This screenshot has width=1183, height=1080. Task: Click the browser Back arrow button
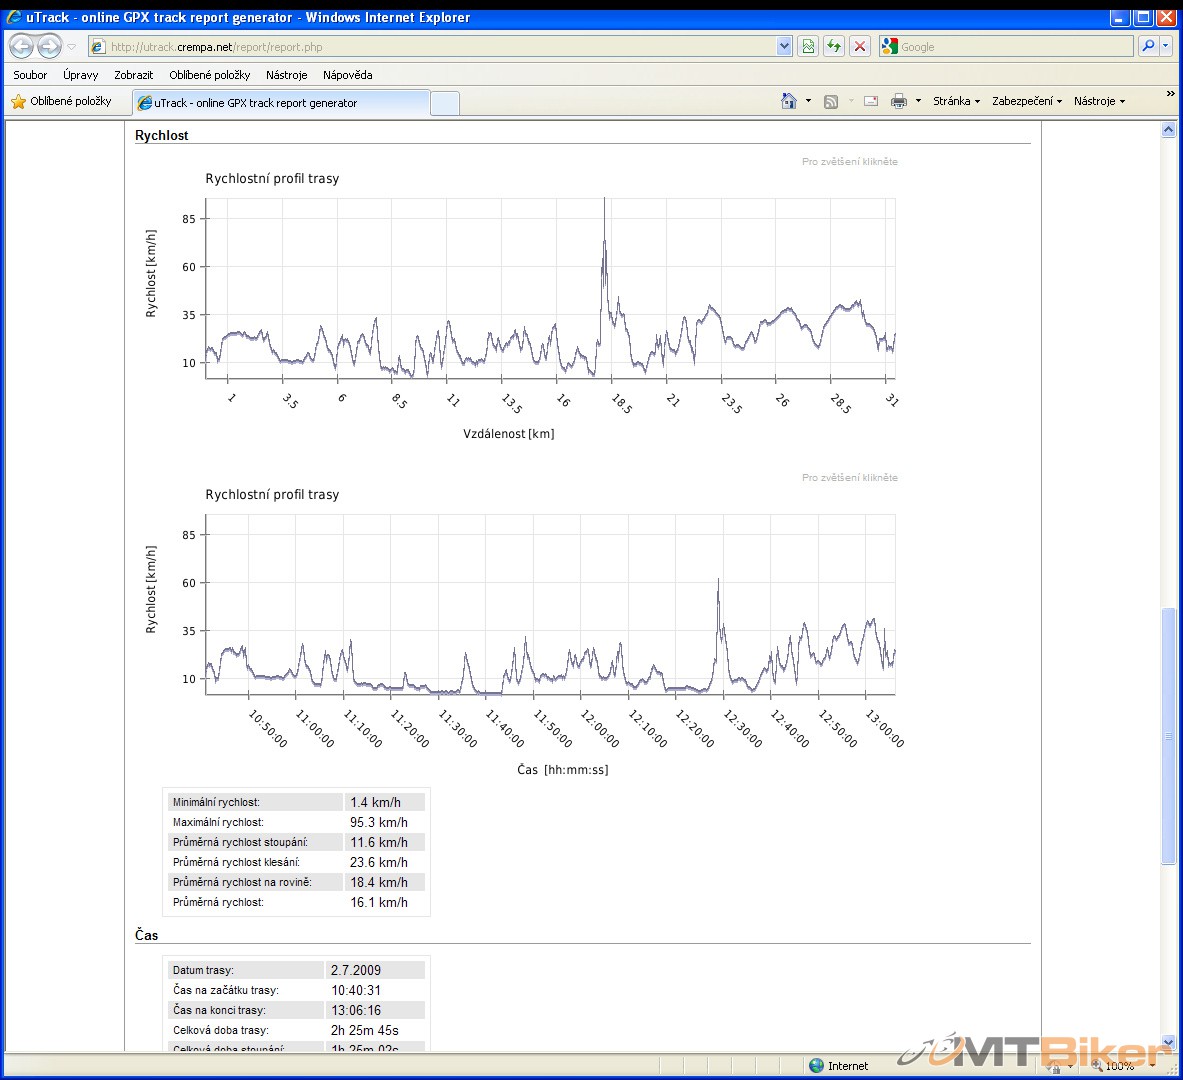coord(21,46)
